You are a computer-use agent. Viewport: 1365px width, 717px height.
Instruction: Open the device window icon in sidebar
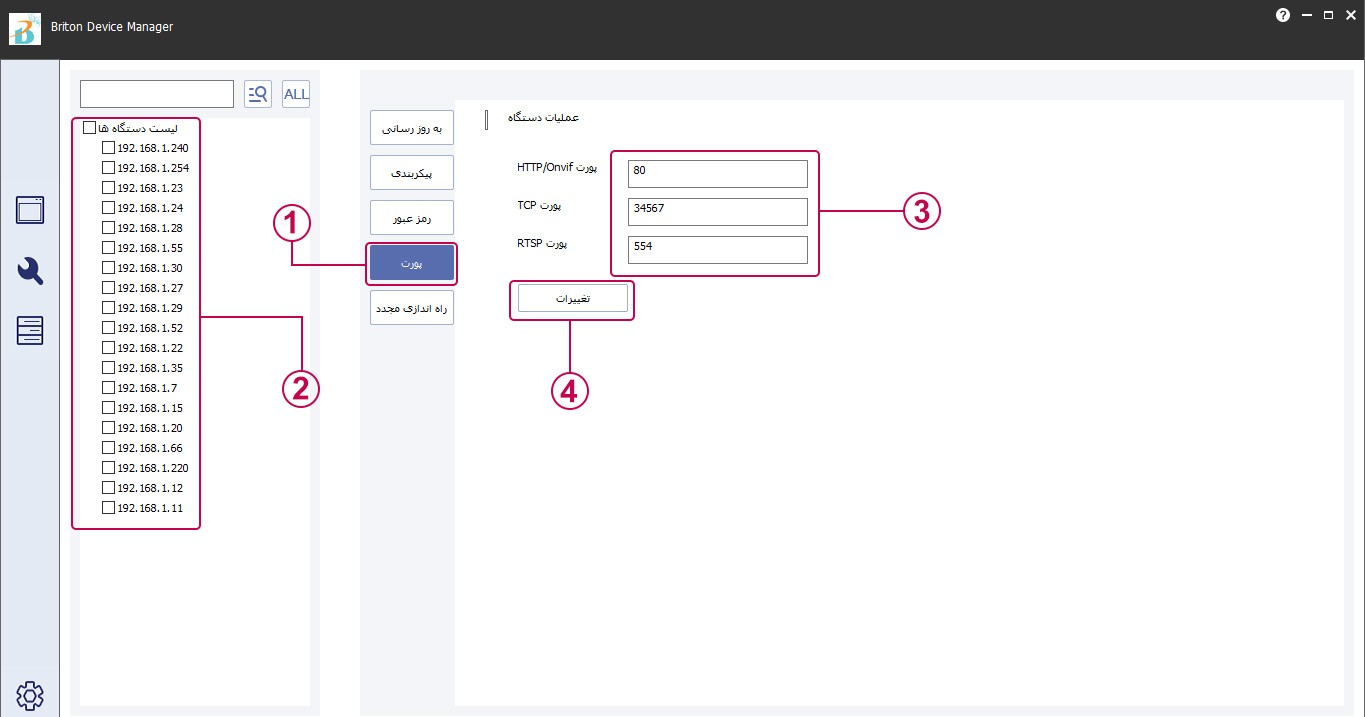coord(30,210)
